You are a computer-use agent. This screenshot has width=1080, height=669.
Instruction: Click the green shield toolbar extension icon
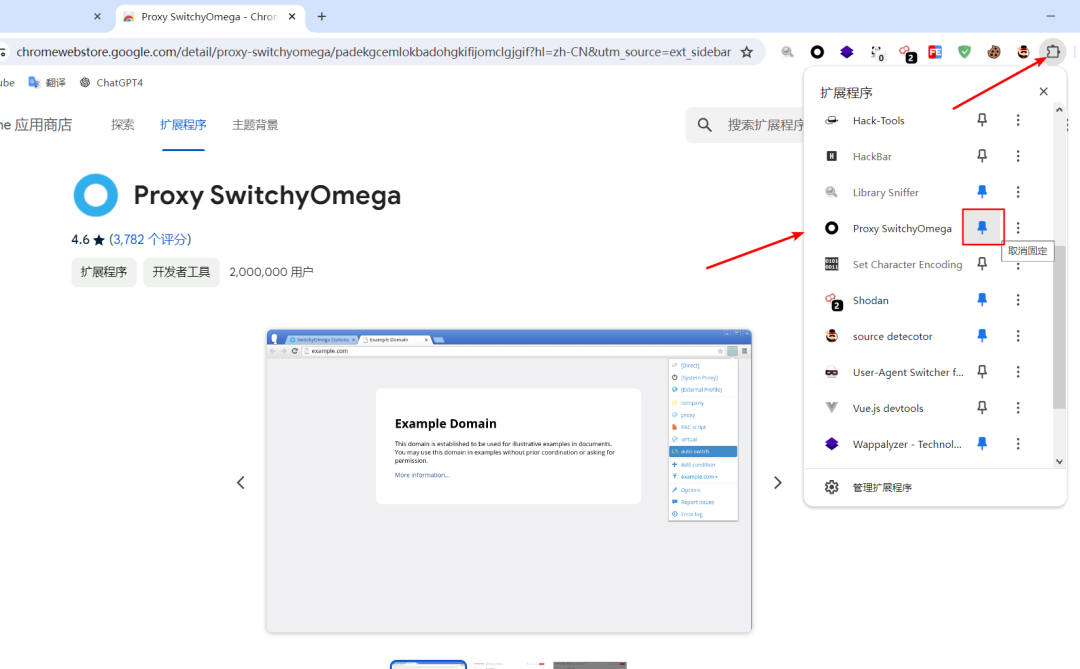964,52
